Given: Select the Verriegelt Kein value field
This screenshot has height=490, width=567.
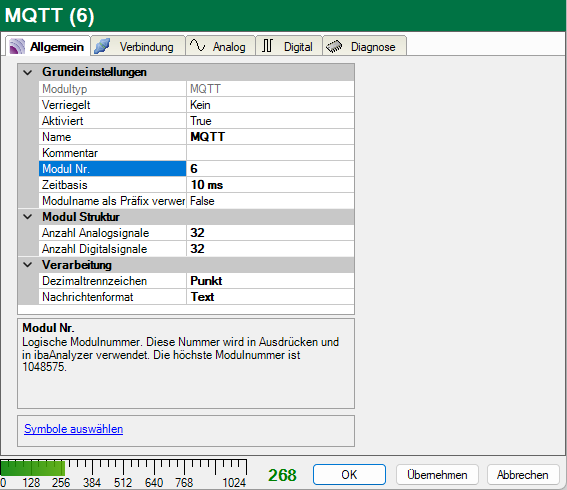Looking at the screenshot, I should tap(270, 105).
